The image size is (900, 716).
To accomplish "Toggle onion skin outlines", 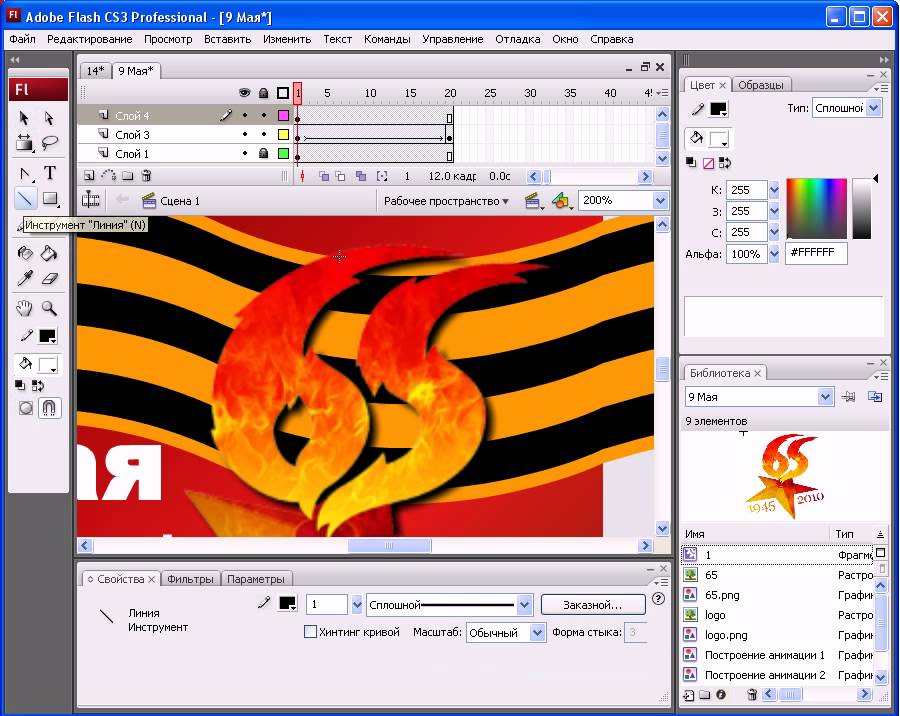I will (340, 176).
